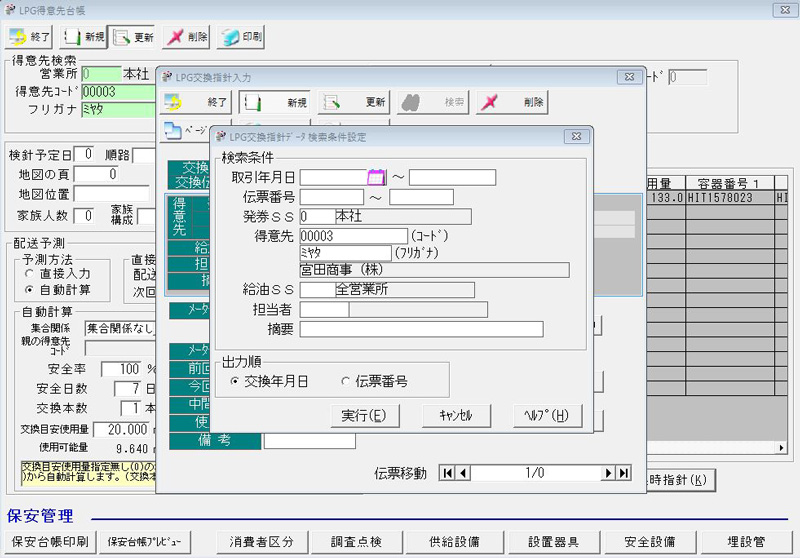Image resolution: width=800 pixels, height=558 pixels.
Task: Select 伝票番号 output order
Action: pyautogui.click(x=346, y=381)
